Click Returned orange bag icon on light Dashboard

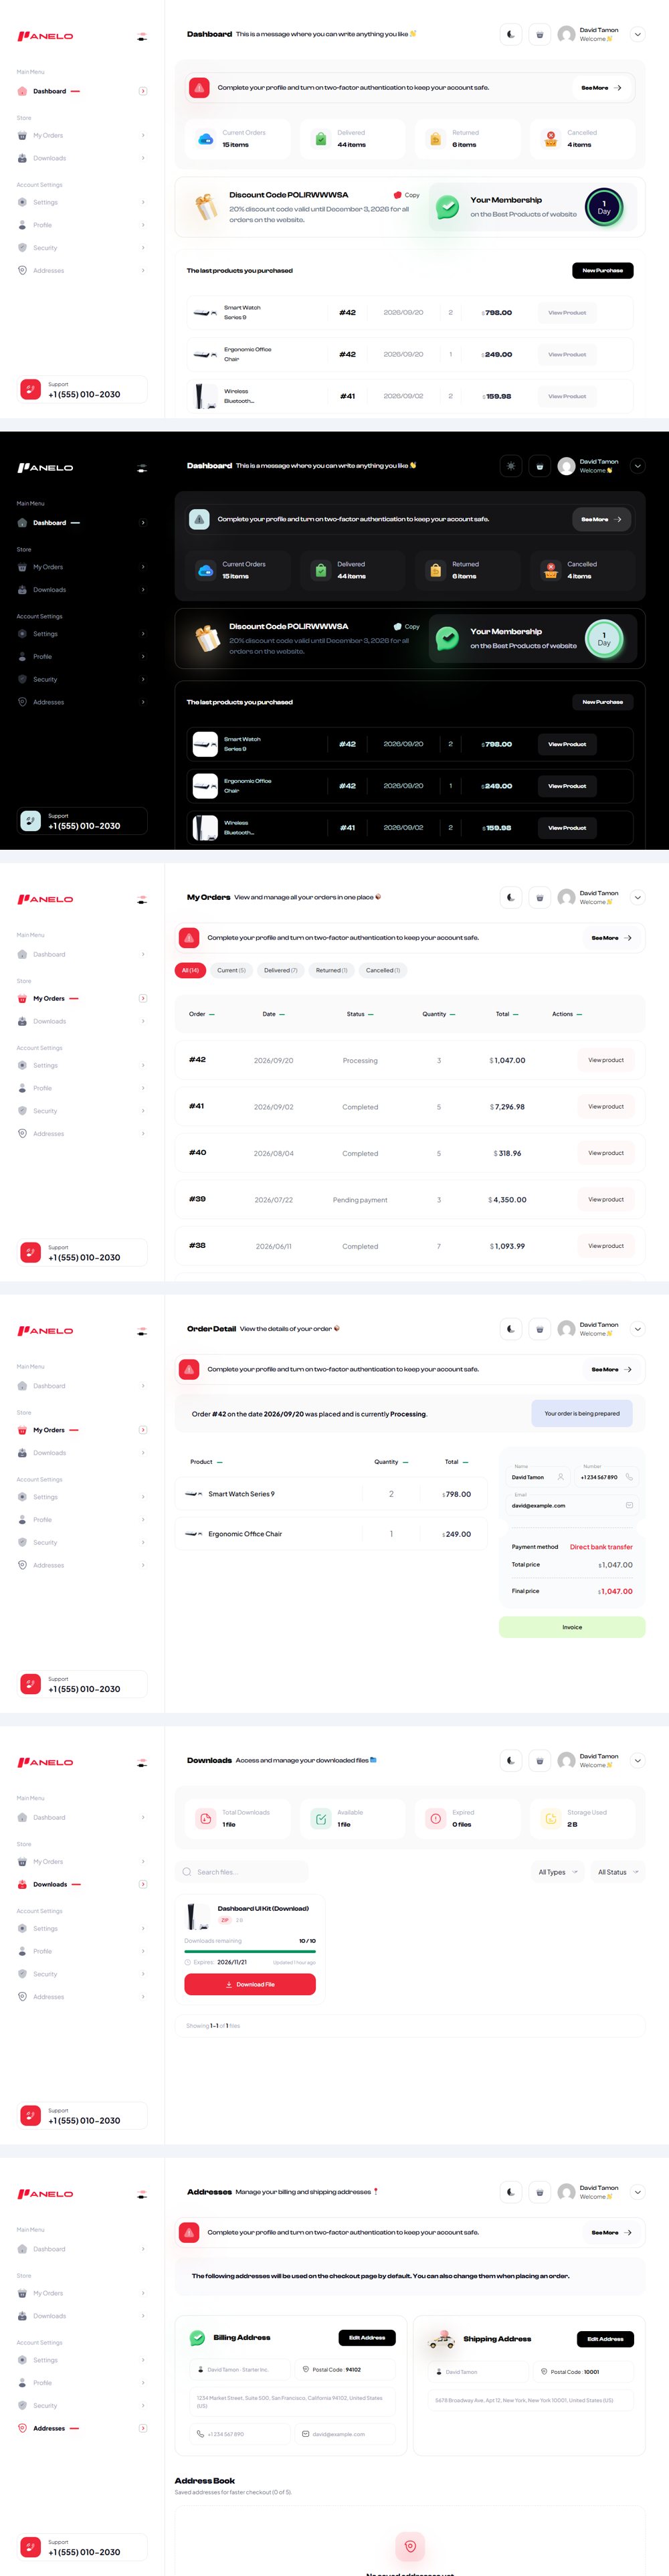pyautogui.click(x=435, y=139)
